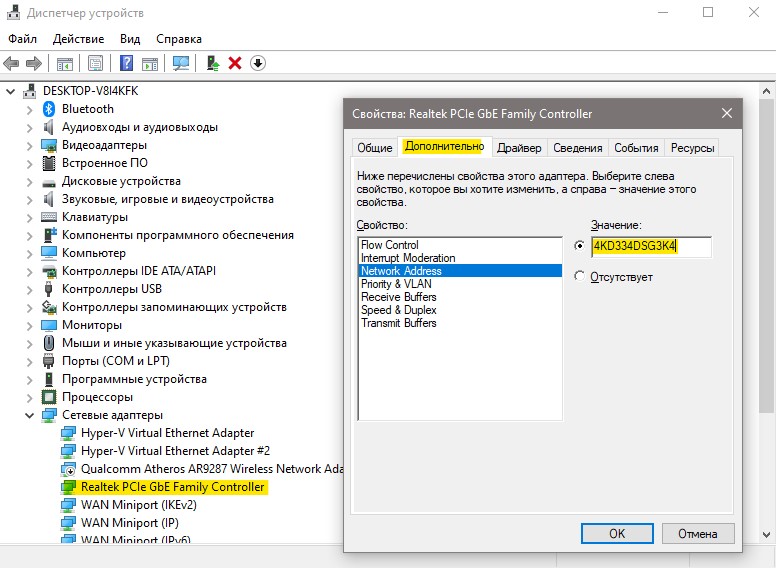Screen dimensions: 776x568
Task: Click the red X Uninstall device icon
Action: pos(235,63)
